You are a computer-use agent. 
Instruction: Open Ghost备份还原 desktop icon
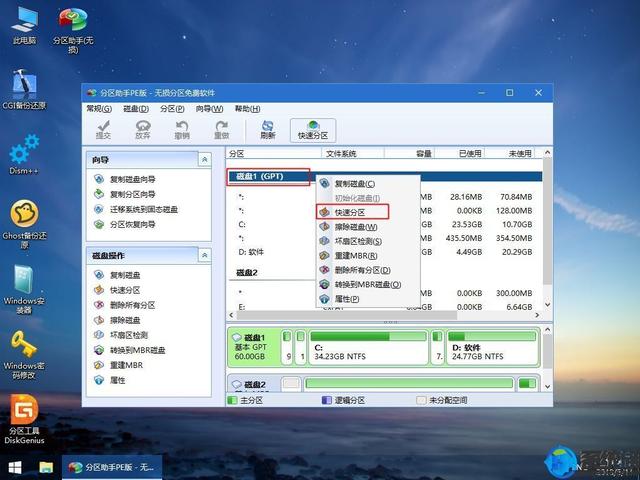click(x=24, y=224)
